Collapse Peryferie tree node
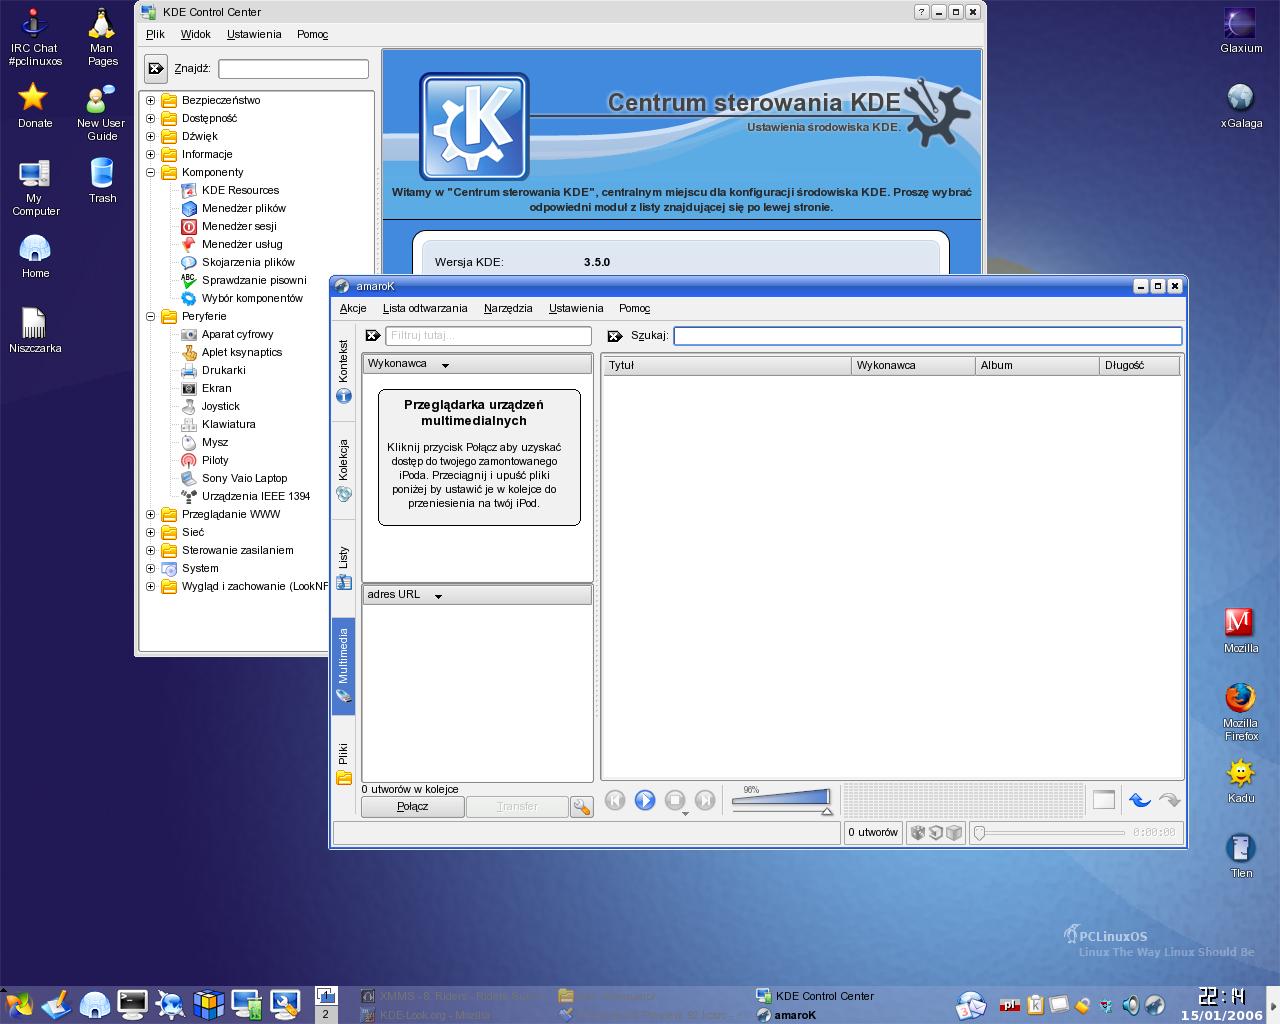Screen dimensions: 1280x1024 [x=151, y=316]
